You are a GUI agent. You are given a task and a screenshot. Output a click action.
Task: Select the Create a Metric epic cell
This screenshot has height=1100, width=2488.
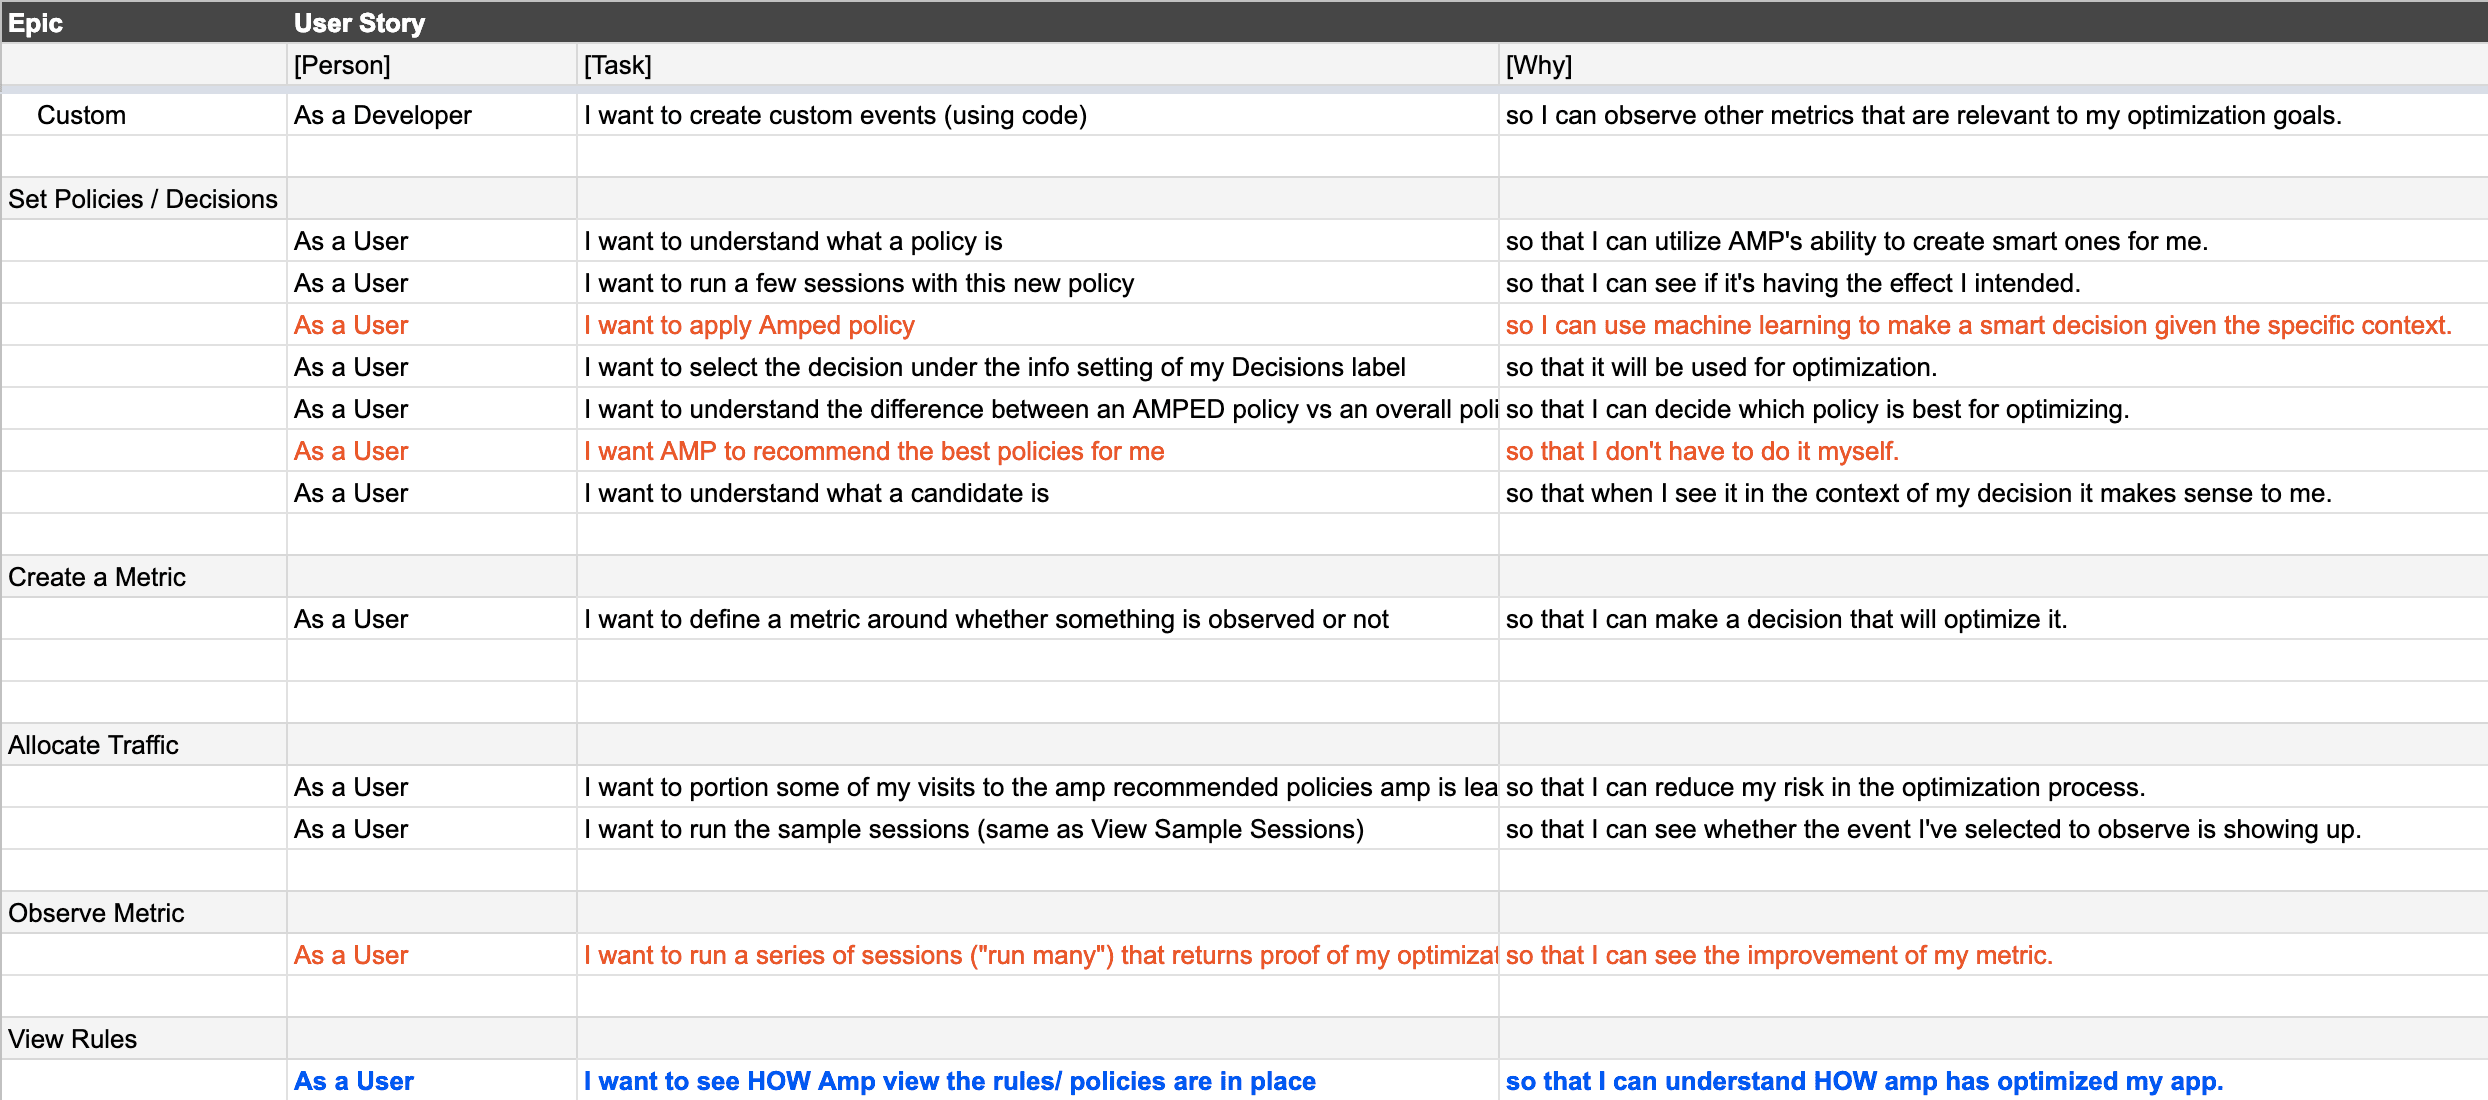(144, 577)
